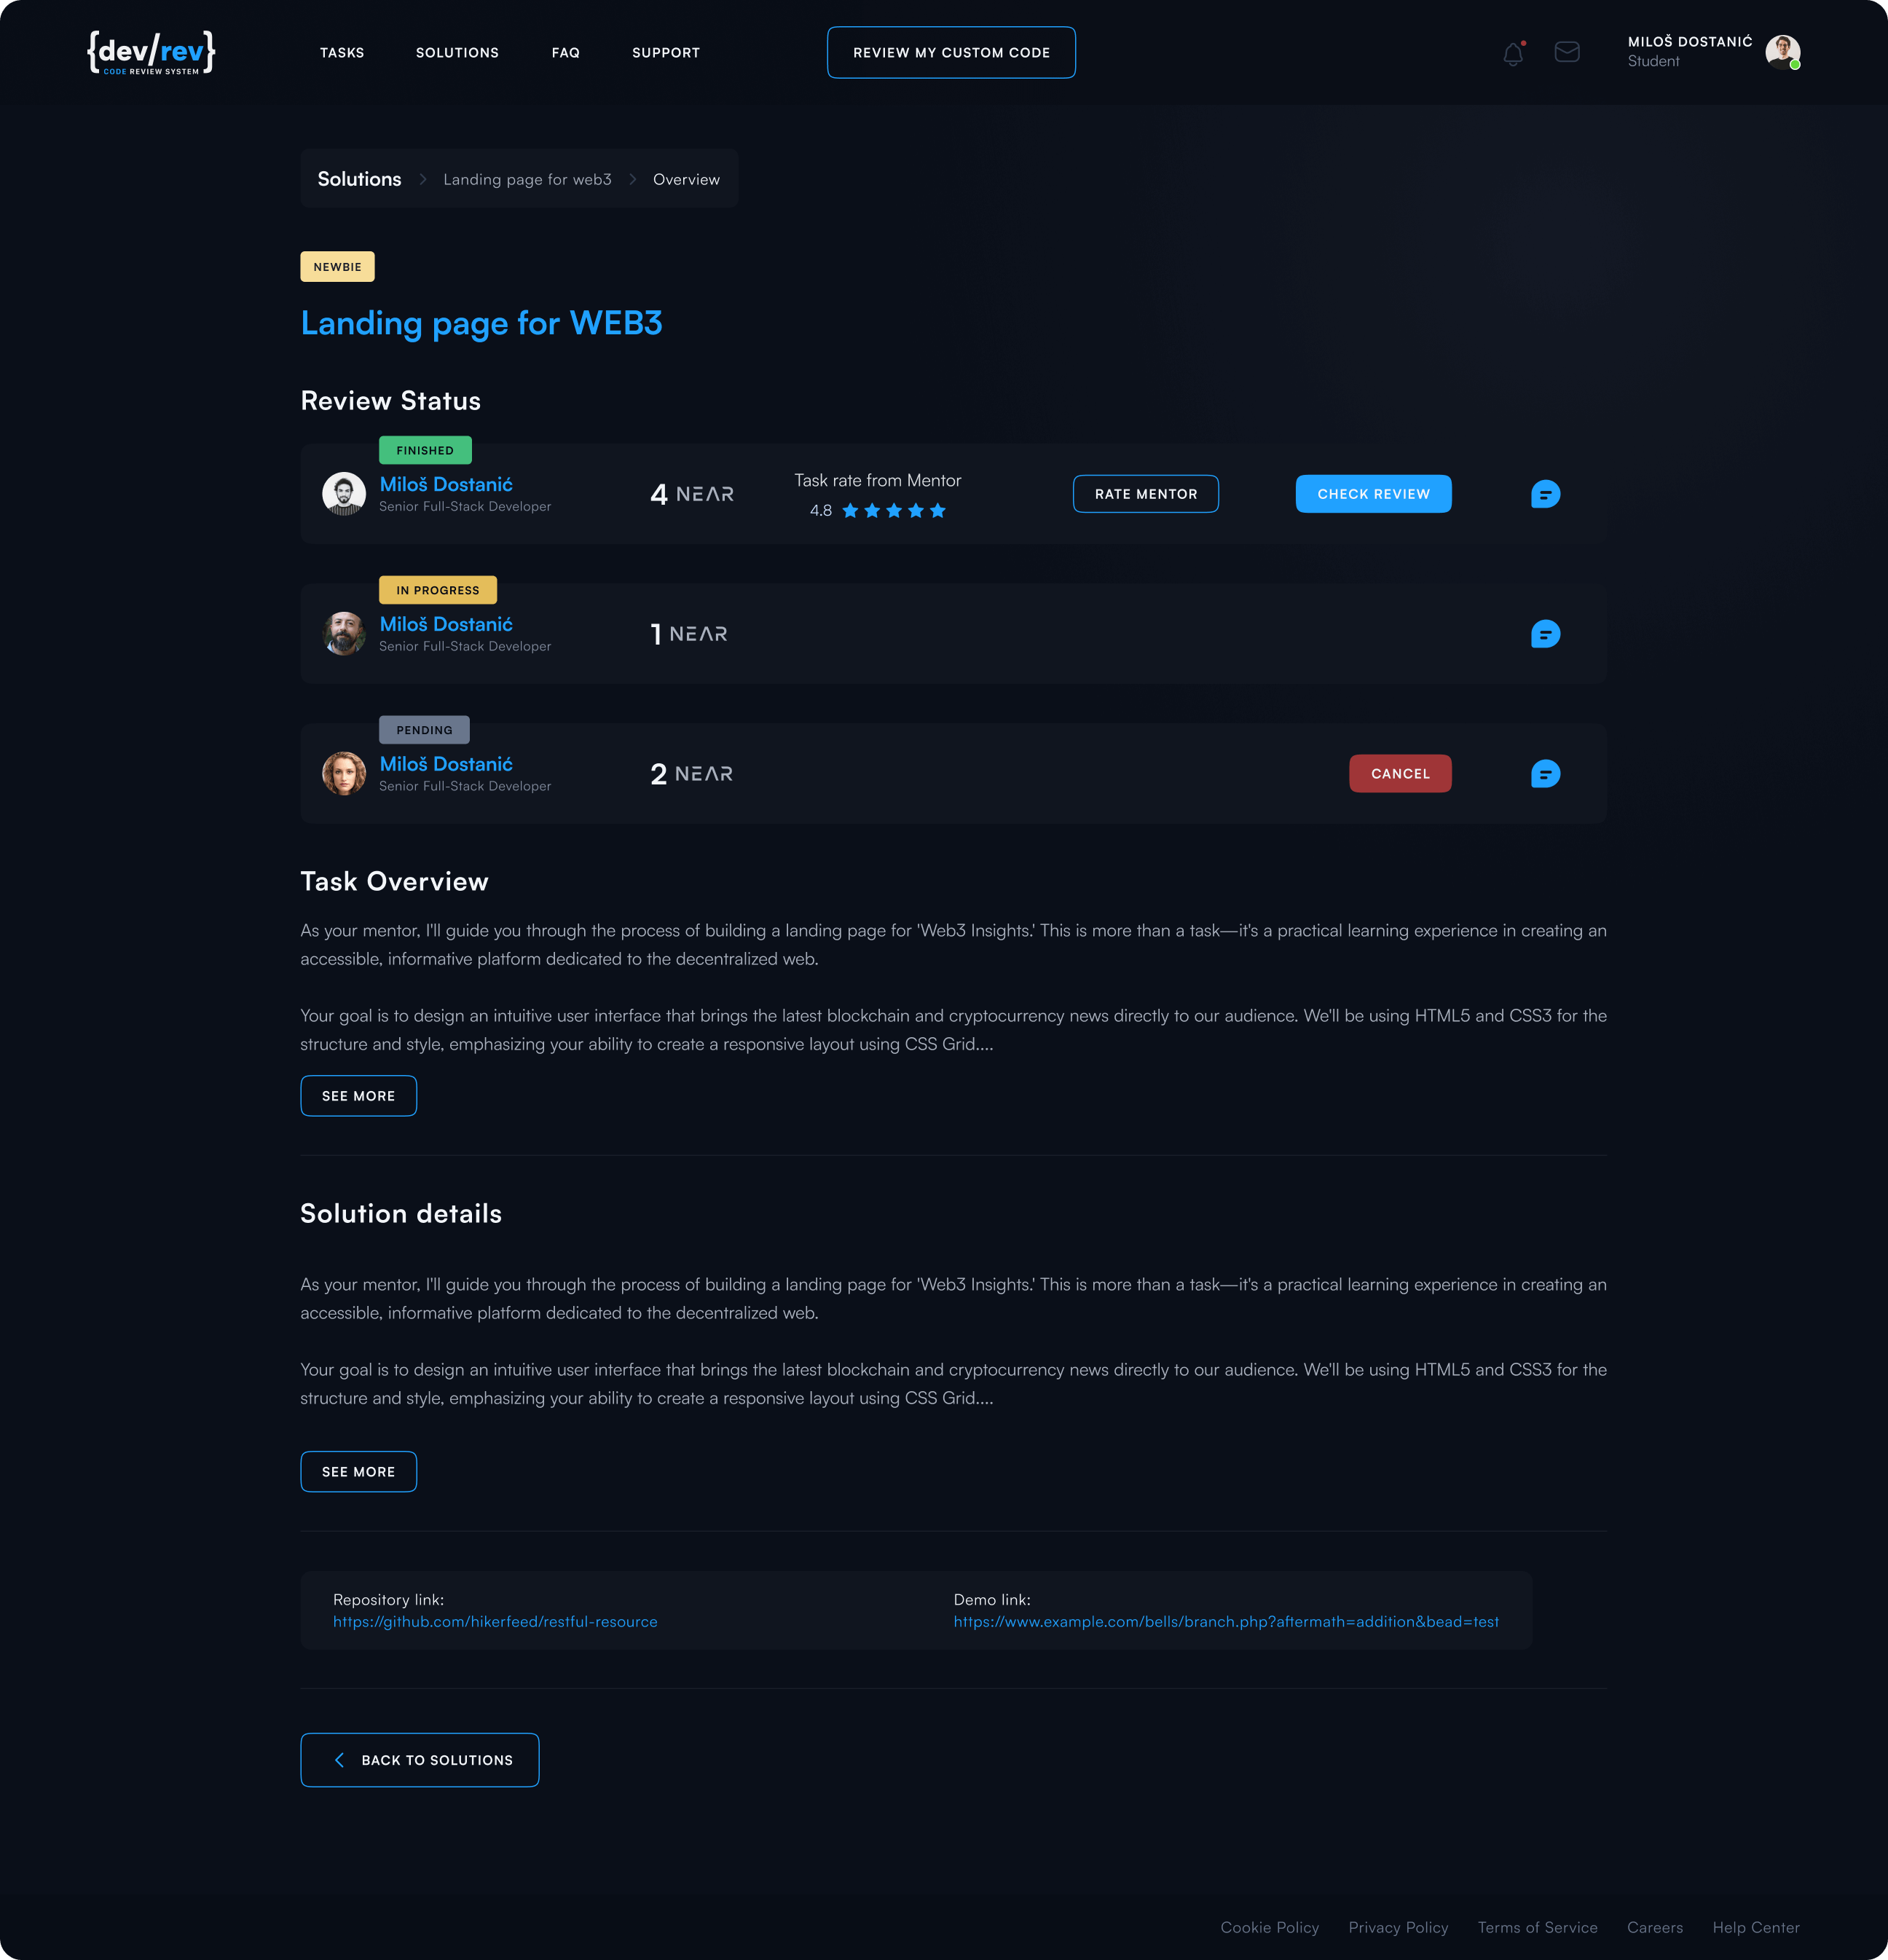This screenshot has height=1960, width=1888.
Task: Go to Solutions in breadcrumb
Action: pyautogui.click(x=359, y=179)
